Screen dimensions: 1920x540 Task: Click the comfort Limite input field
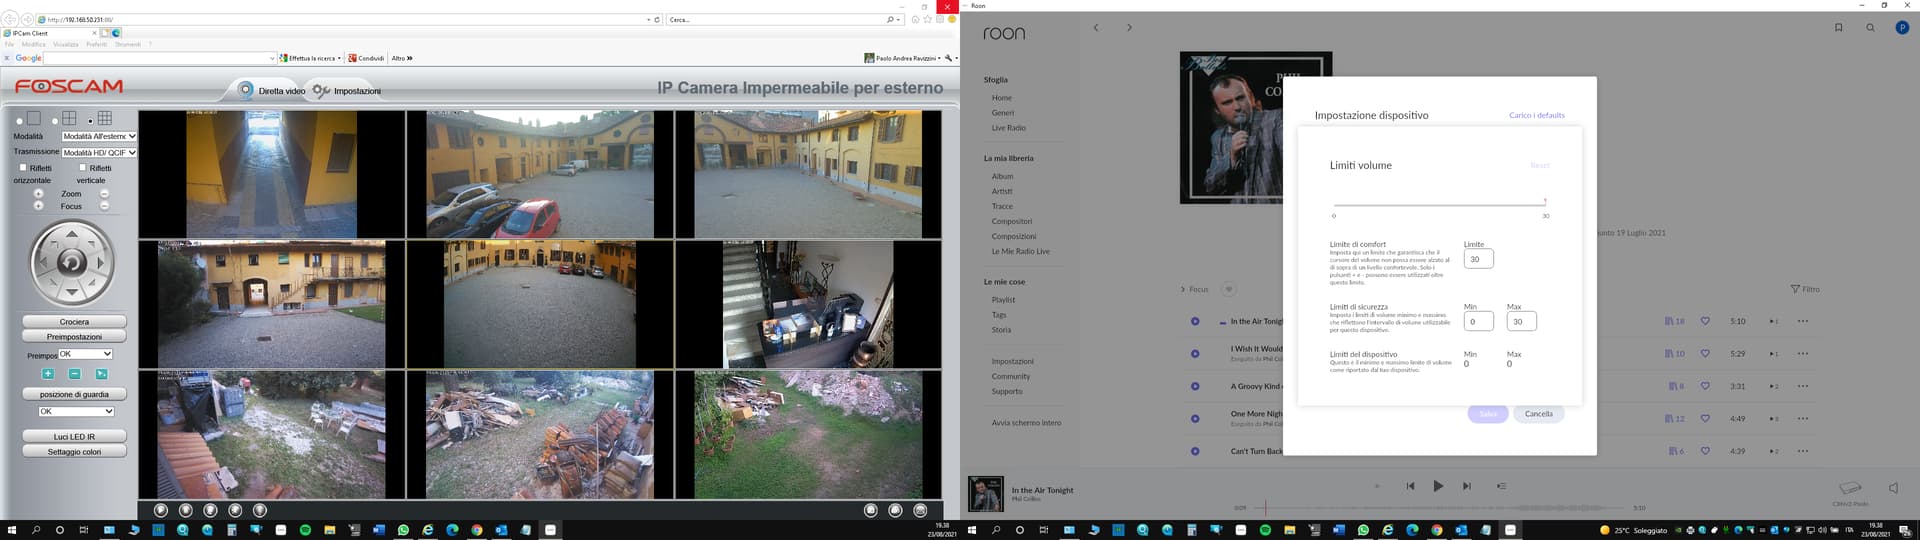(x=1478, y=259)
